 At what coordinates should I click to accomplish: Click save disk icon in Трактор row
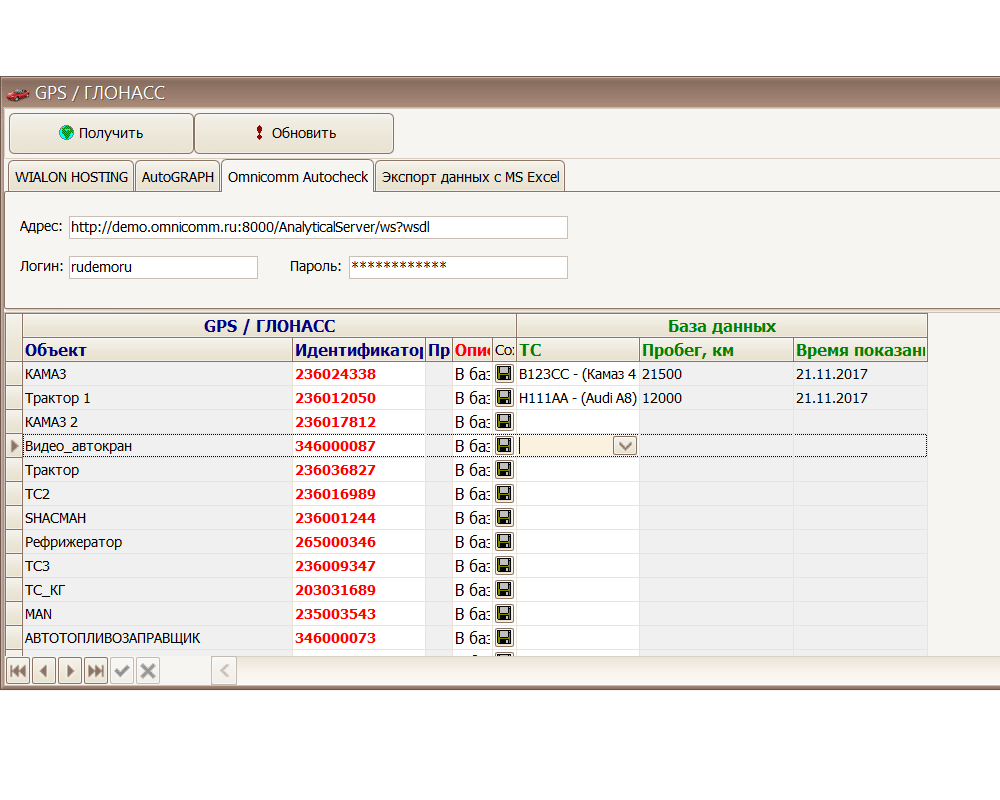click(504, 470)
